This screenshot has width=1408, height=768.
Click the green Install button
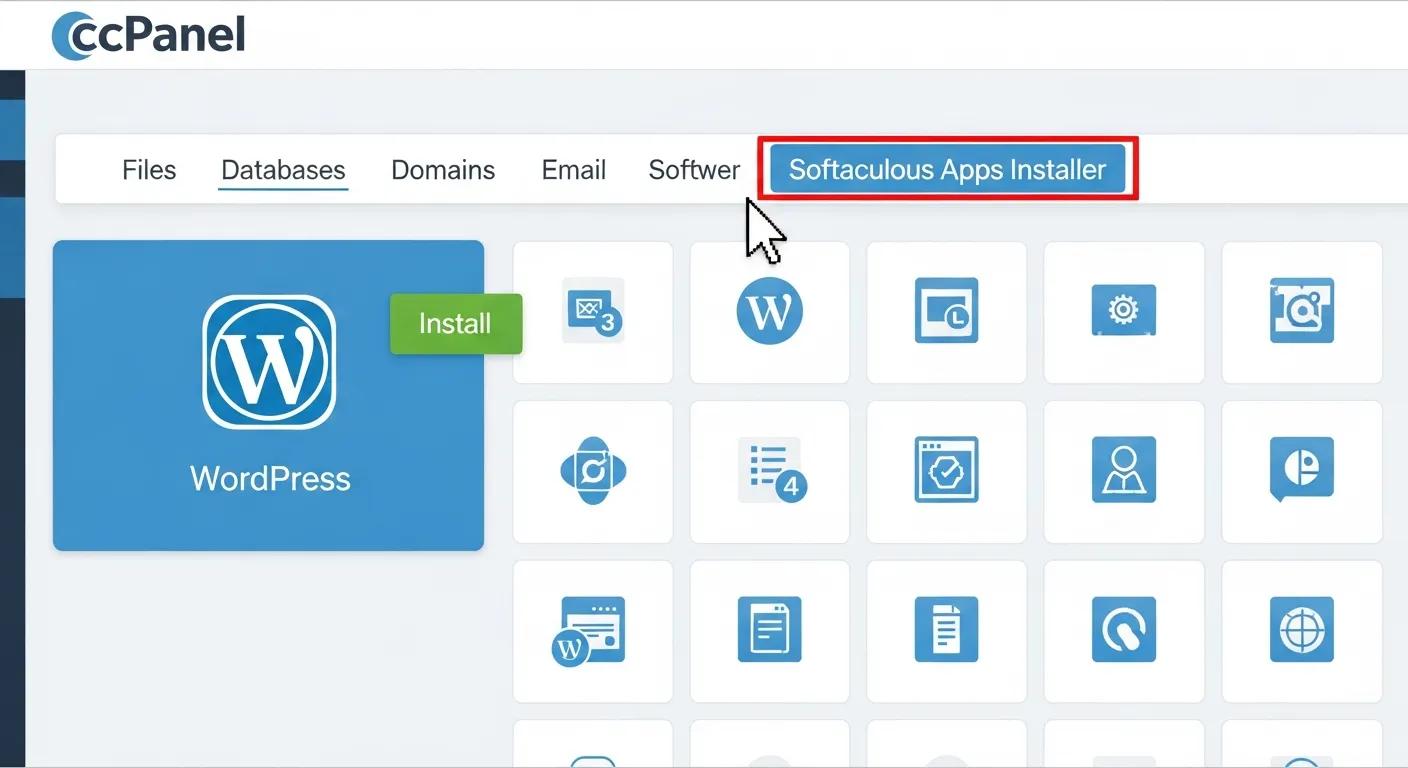456,323
